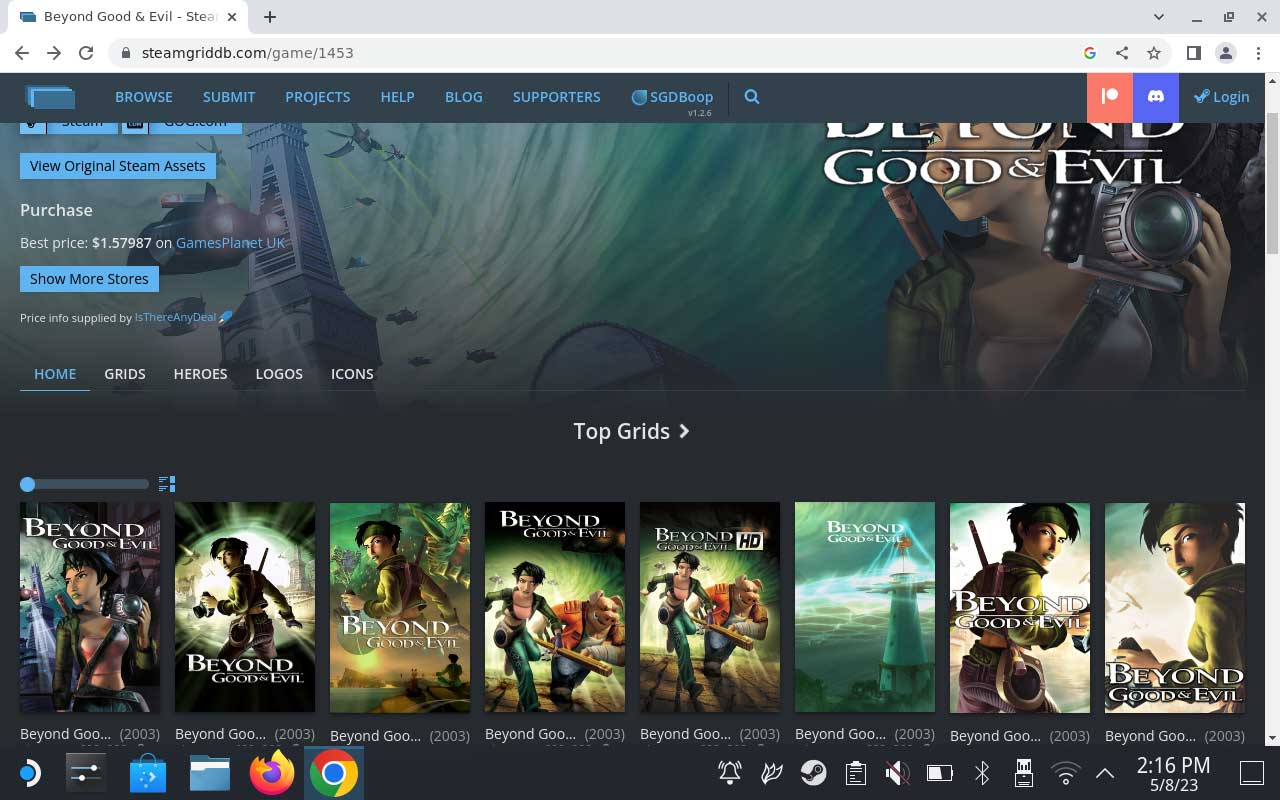Image resolution: width=1280 pixels, height=800 pixels.
Task: Open Firefox from the taskbar
Action: [272, 773]
